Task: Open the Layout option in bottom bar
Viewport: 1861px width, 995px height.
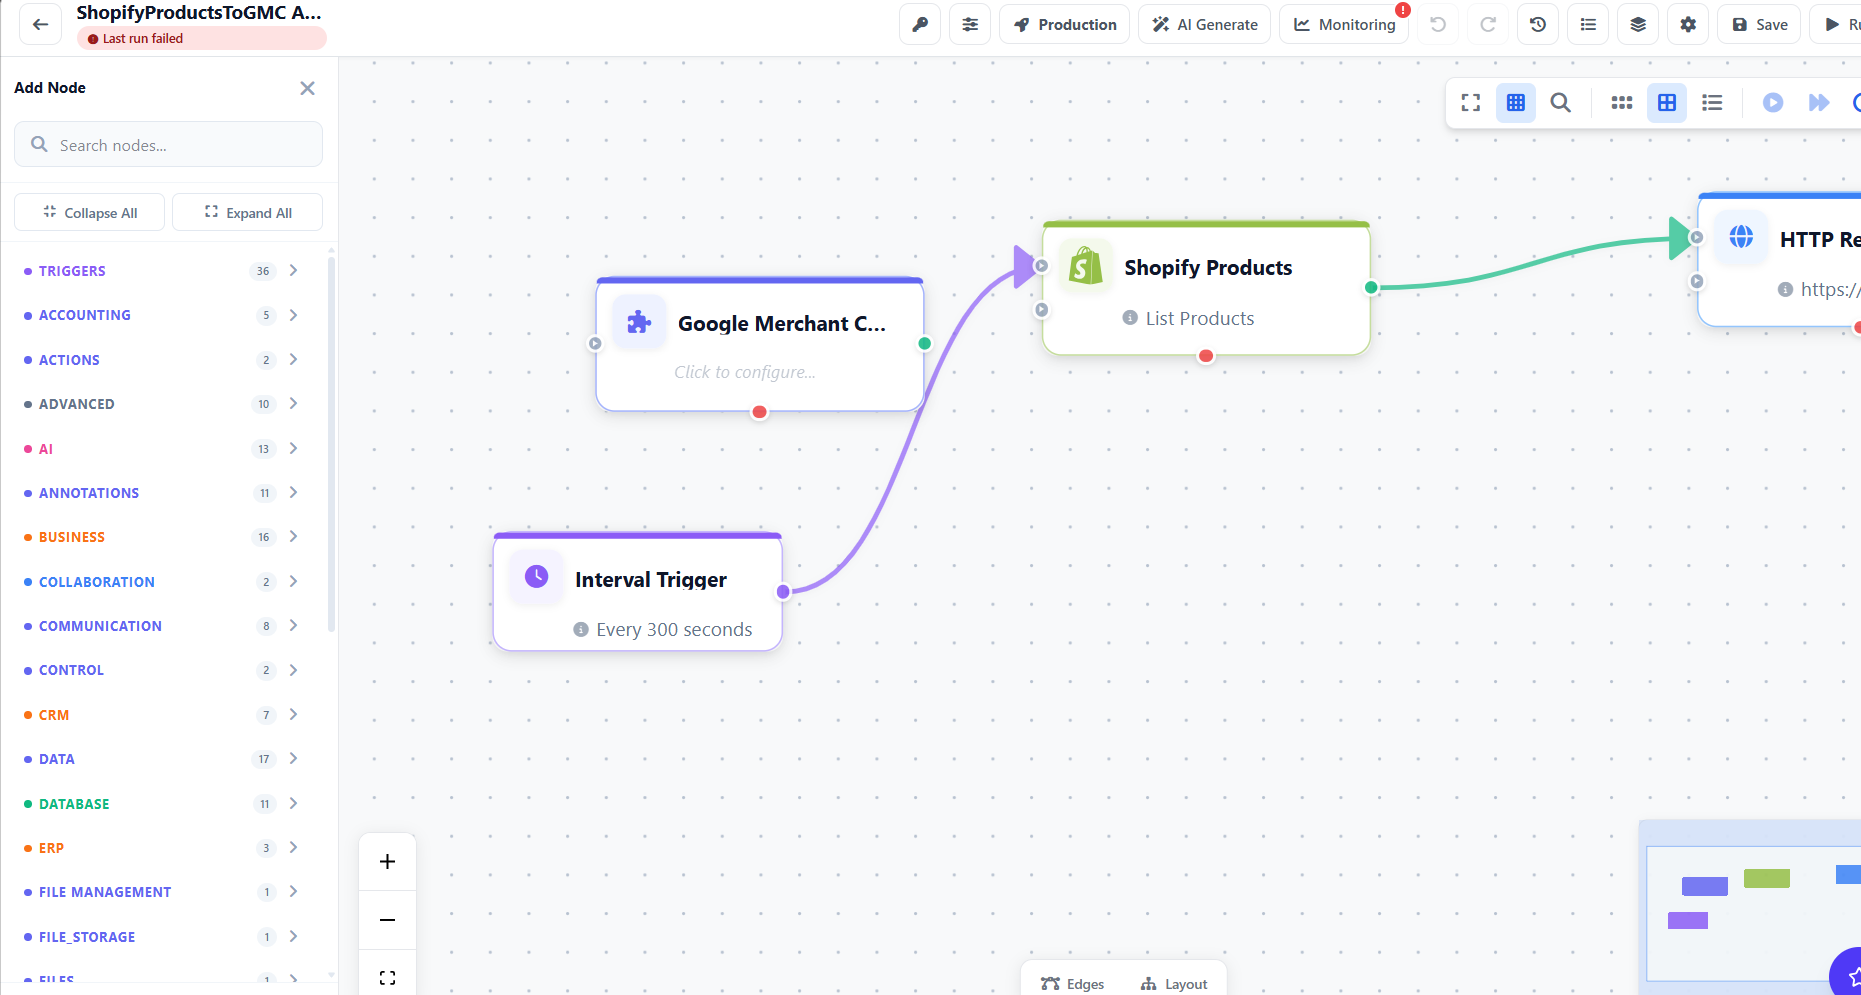Action: [x=1174, y=984]
